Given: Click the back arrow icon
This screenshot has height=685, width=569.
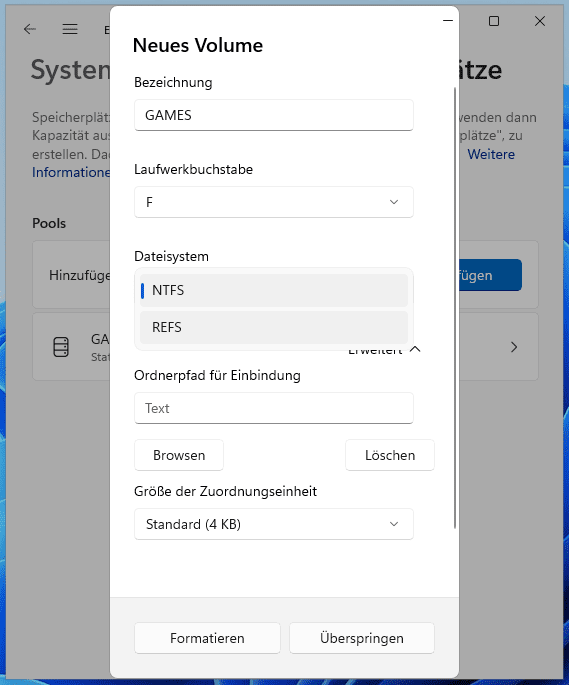Looking at the screenshot, I should pos(30,29).
